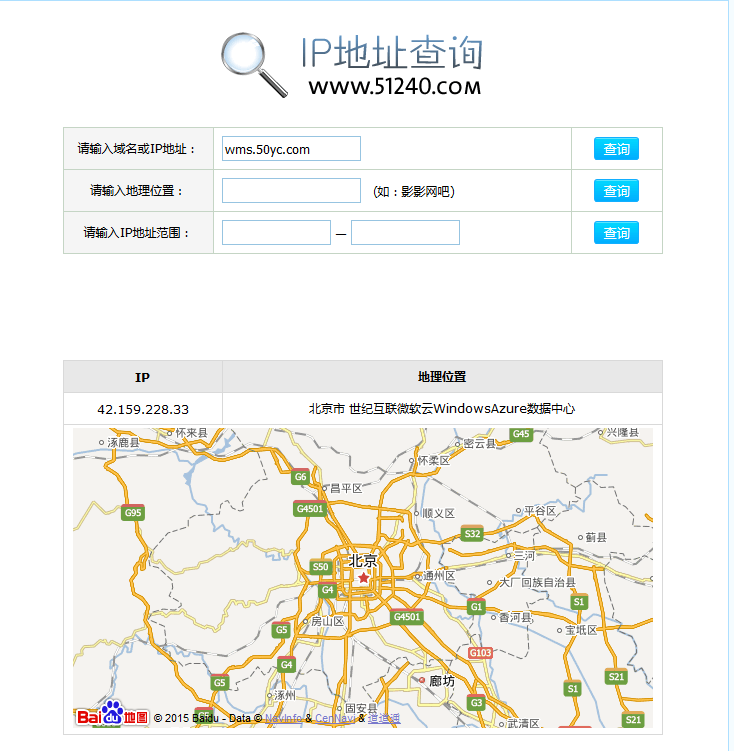Click the 请输入地理位置 label
Viewport: 734px width, 751px height.
(x=136, y=191)
